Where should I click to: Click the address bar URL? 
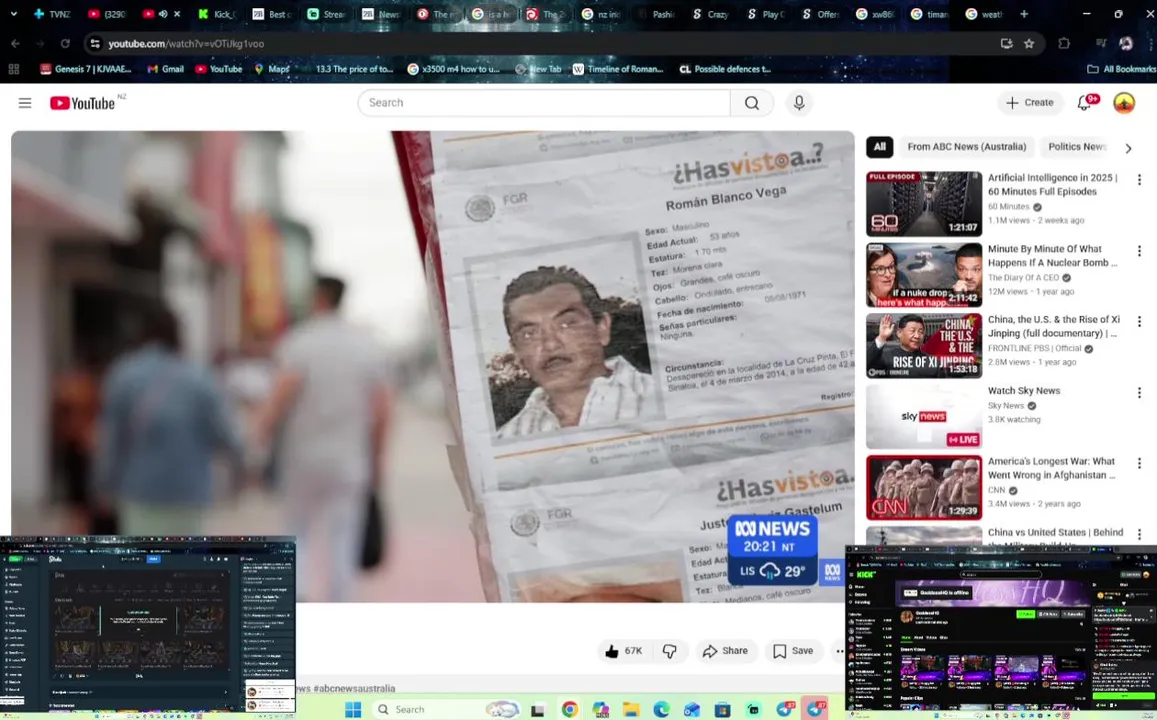click(x=186, y=44)
